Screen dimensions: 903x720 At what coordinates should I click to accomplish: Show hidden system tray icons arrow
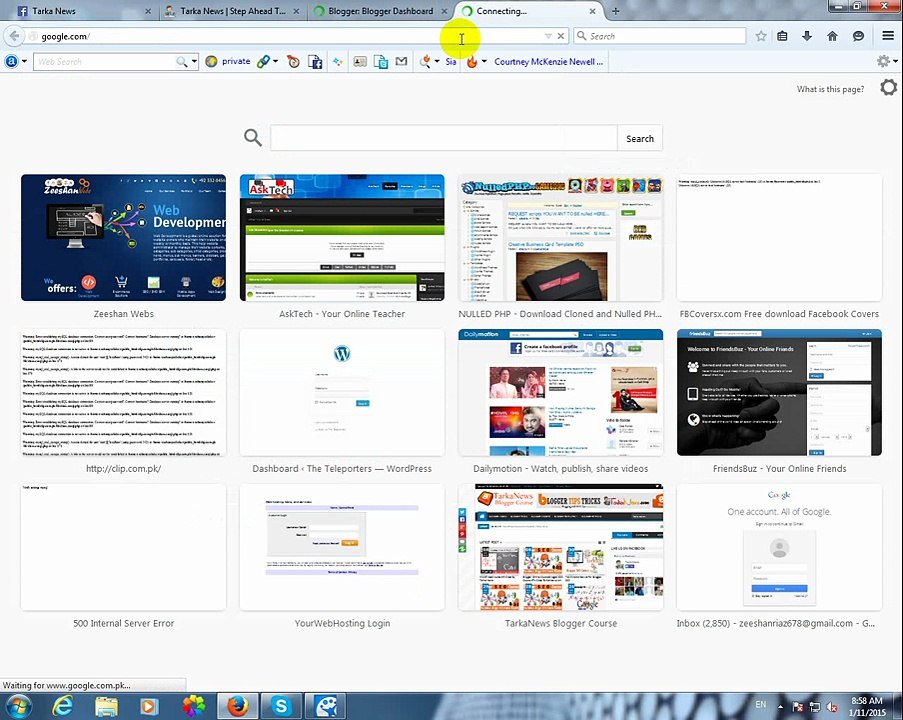pos(780,706)
